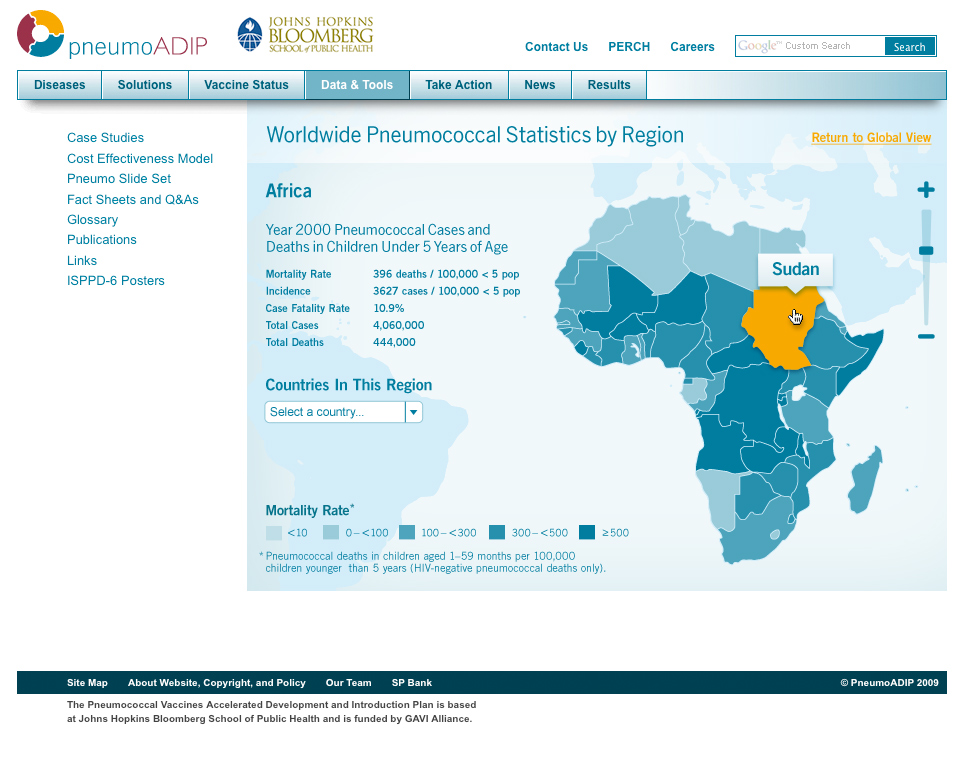Open Site Map in the footer

click(x=87, y=683)
